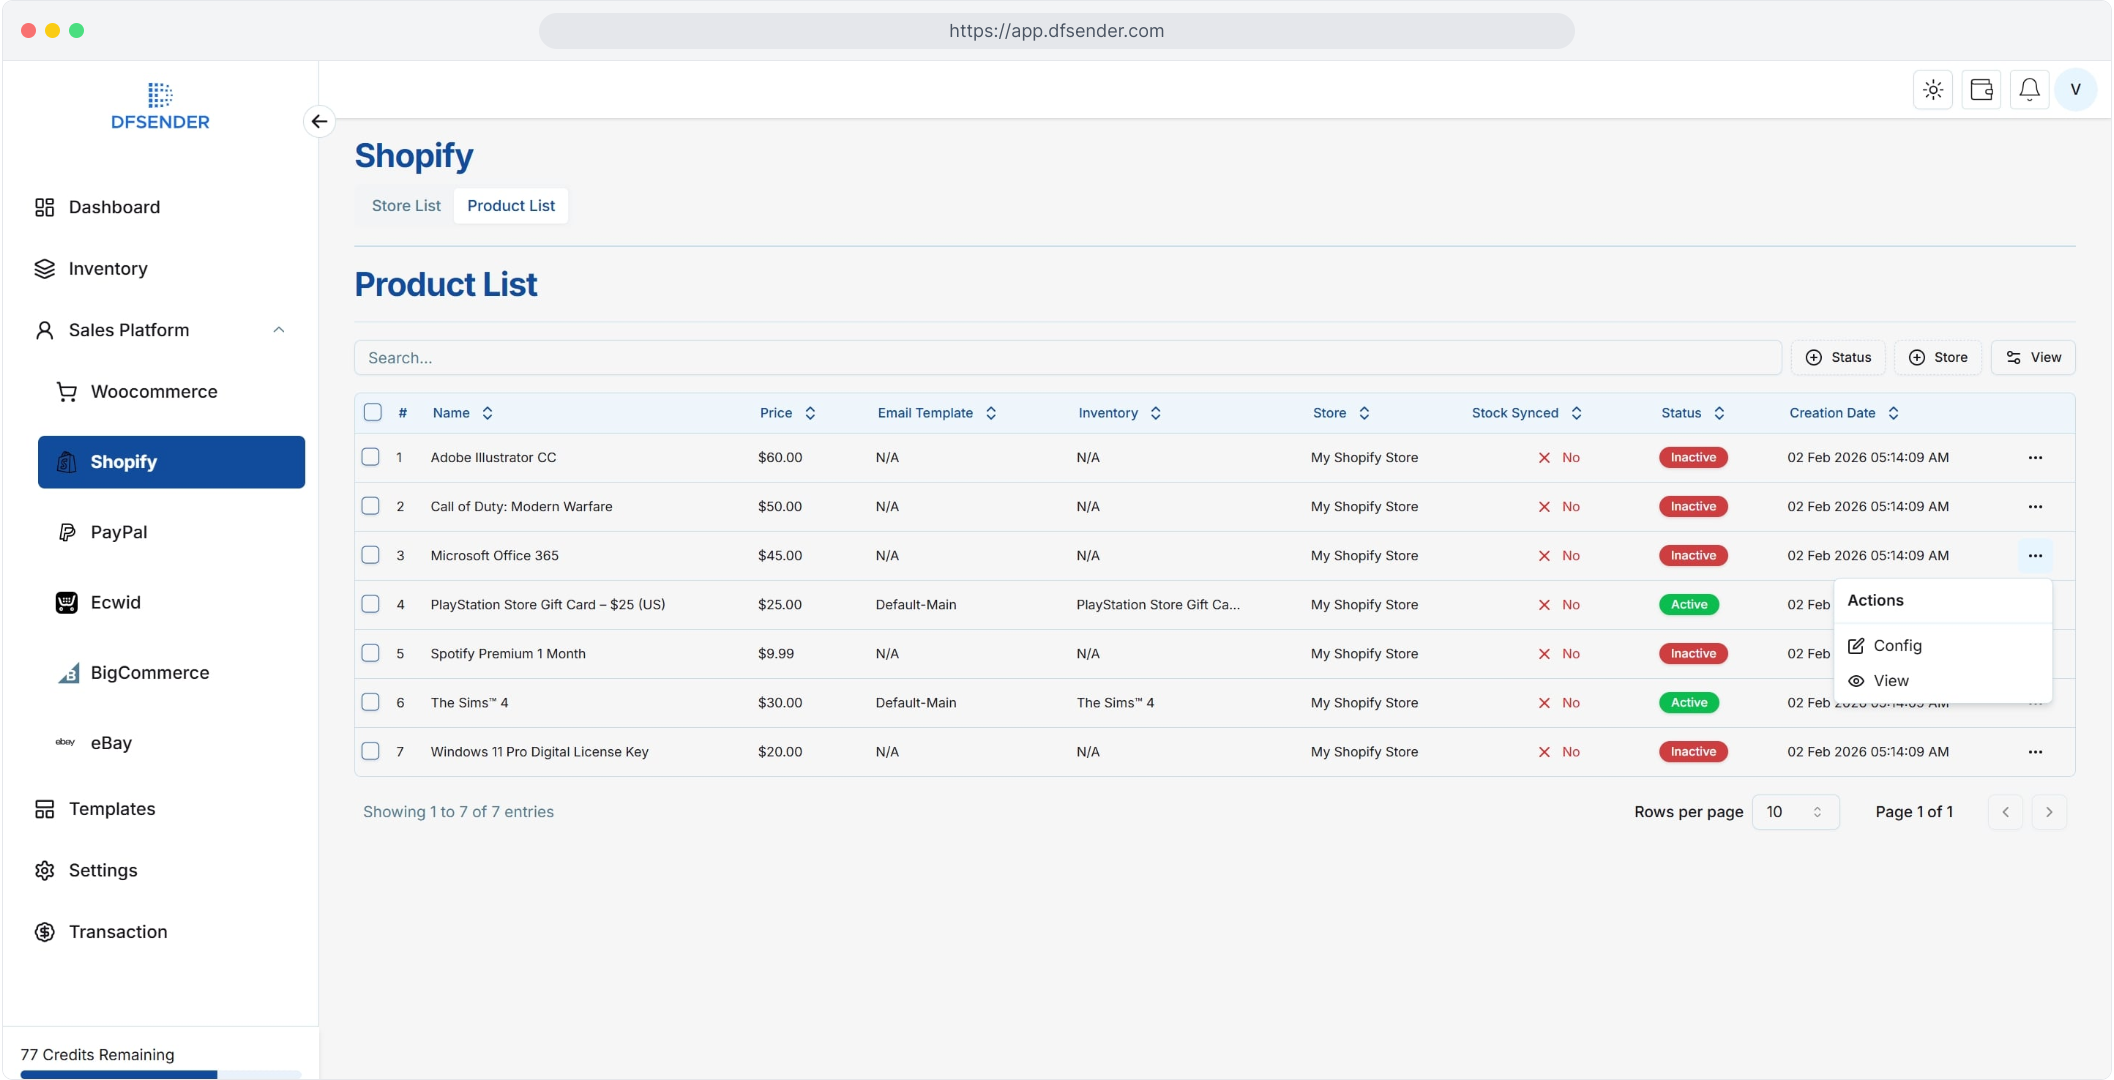Collapse the Sales Platform section chevron

pyautogui.click(x=279, y=330)
